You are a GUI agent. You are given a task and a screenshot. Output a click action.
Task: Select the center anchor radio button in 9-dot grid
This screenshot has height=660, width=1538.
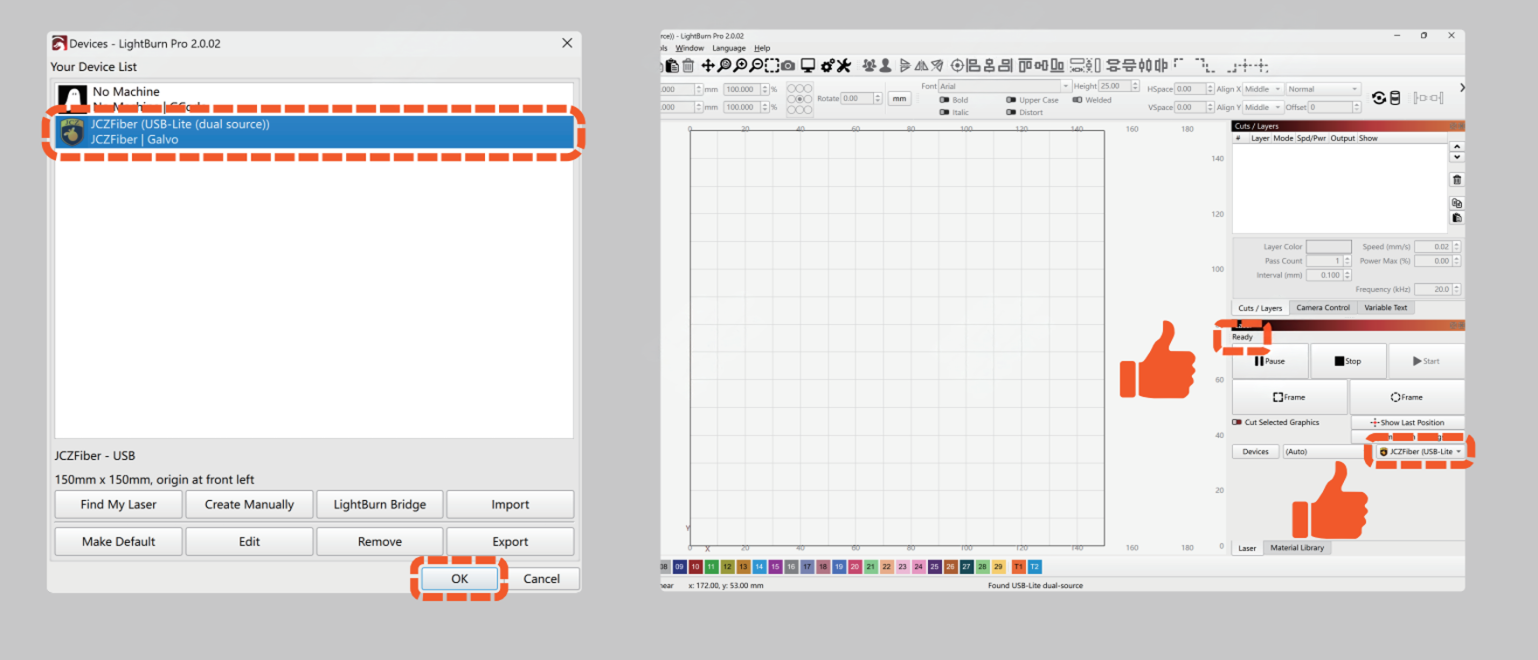click(x=799, y=99)
